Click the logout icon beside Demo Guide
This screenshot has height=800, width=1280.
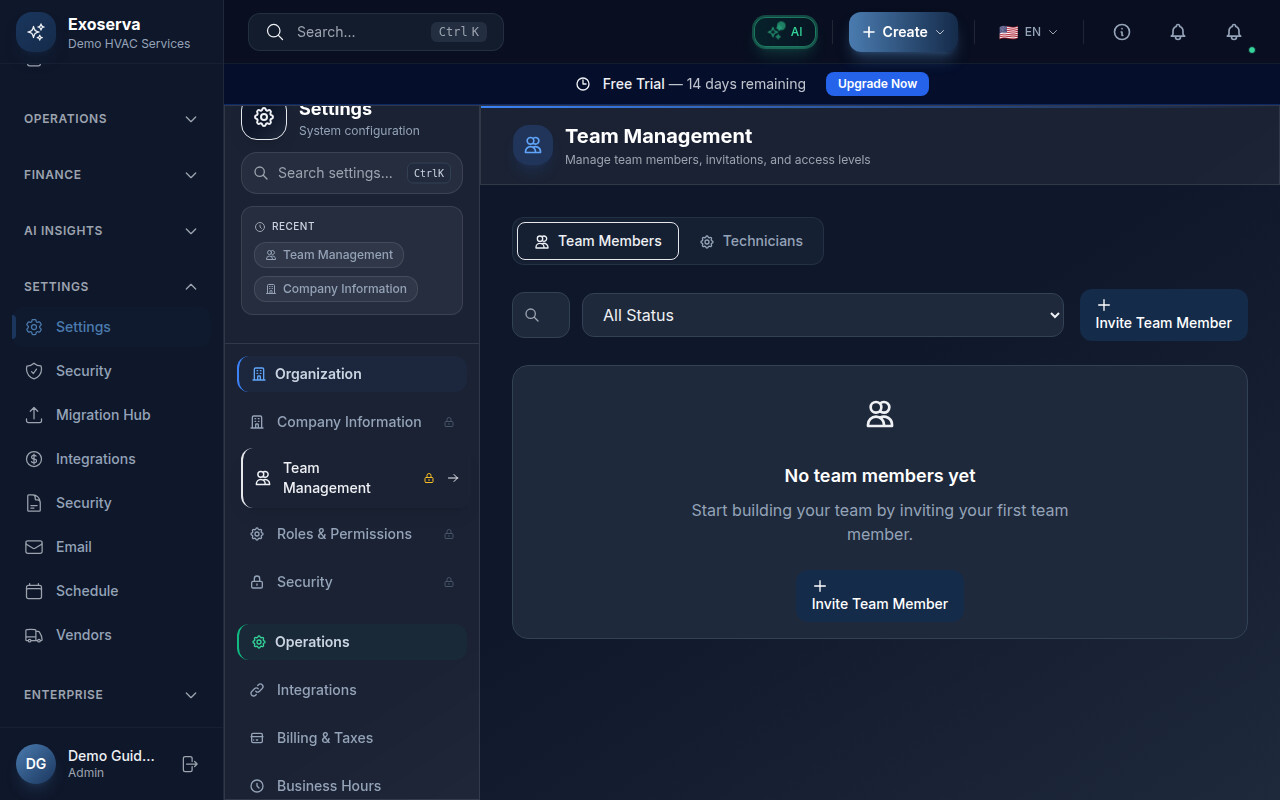[190, 764]
